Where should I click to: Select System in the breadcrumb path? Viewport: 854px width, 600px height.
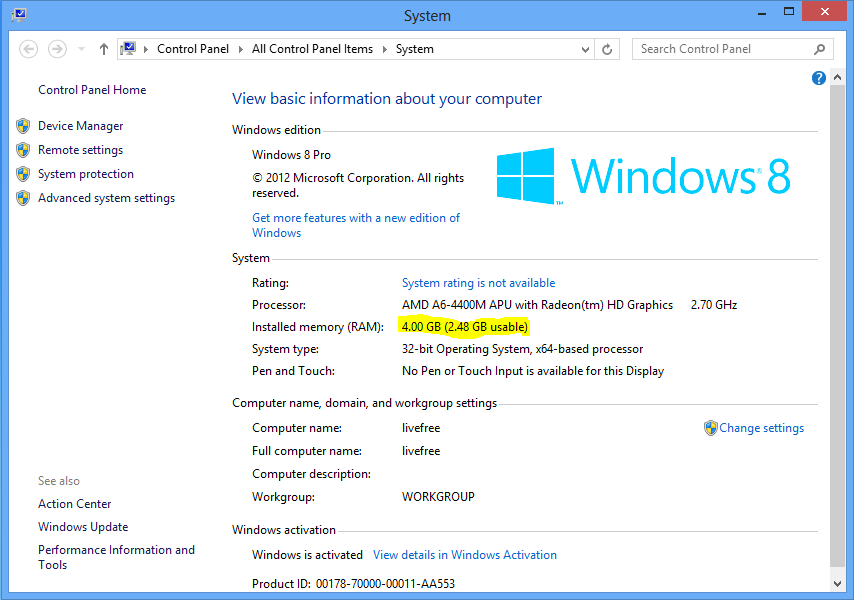414,49
